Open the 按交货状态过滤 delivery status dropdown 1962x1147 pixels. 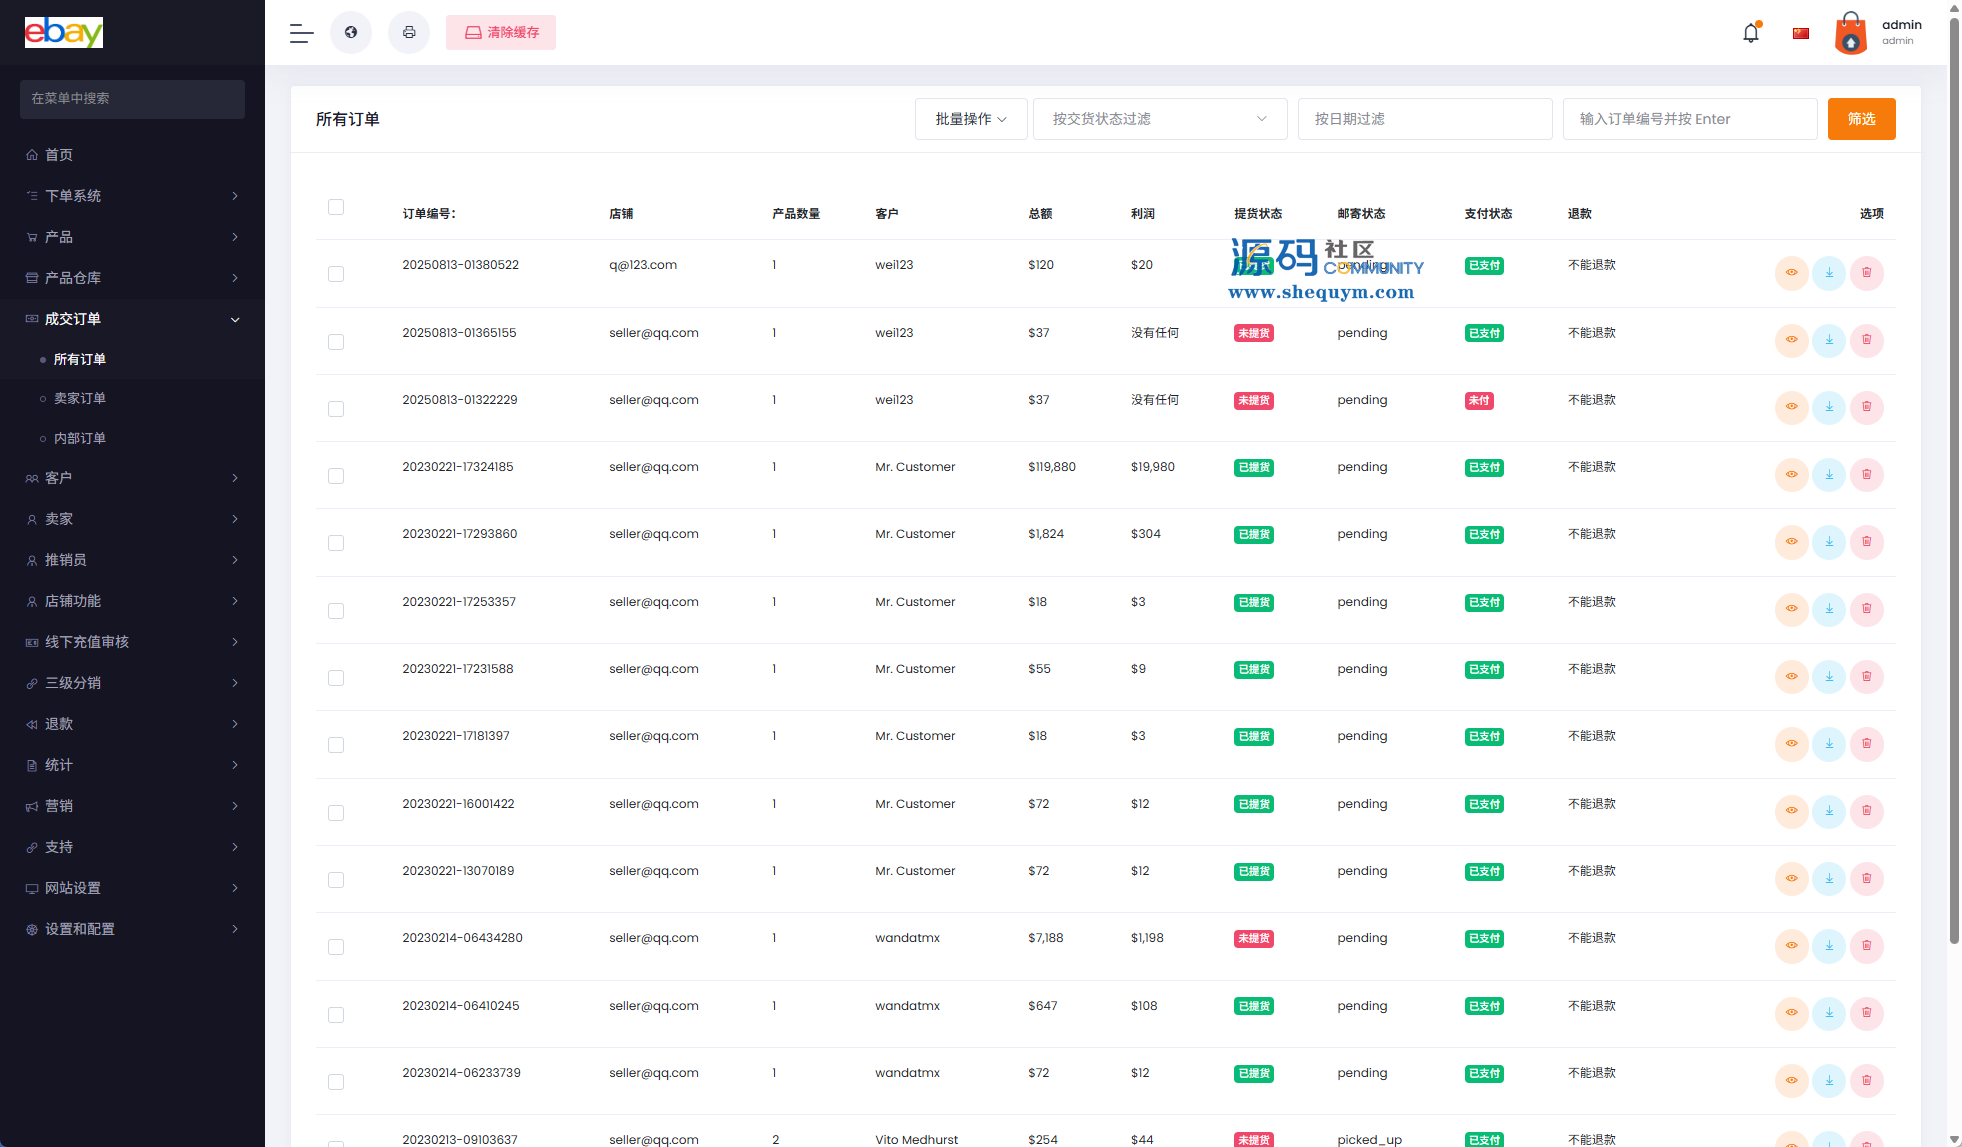(1159, 119)
